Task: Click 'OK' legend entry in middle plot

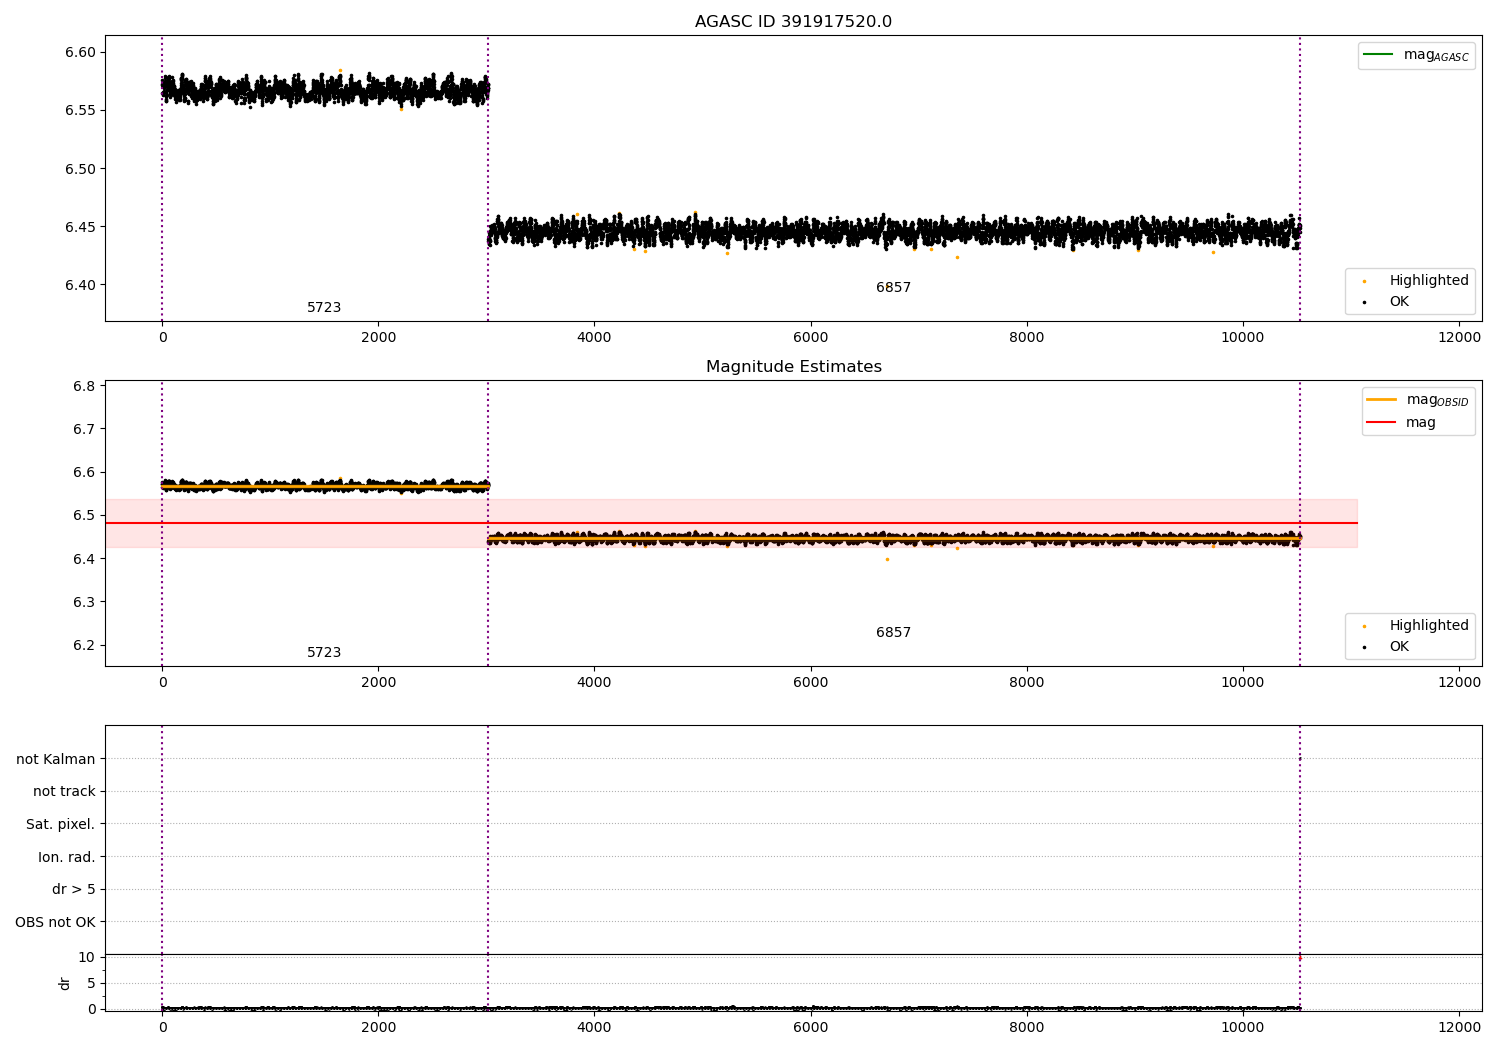Action: [x=1386, y=646]
